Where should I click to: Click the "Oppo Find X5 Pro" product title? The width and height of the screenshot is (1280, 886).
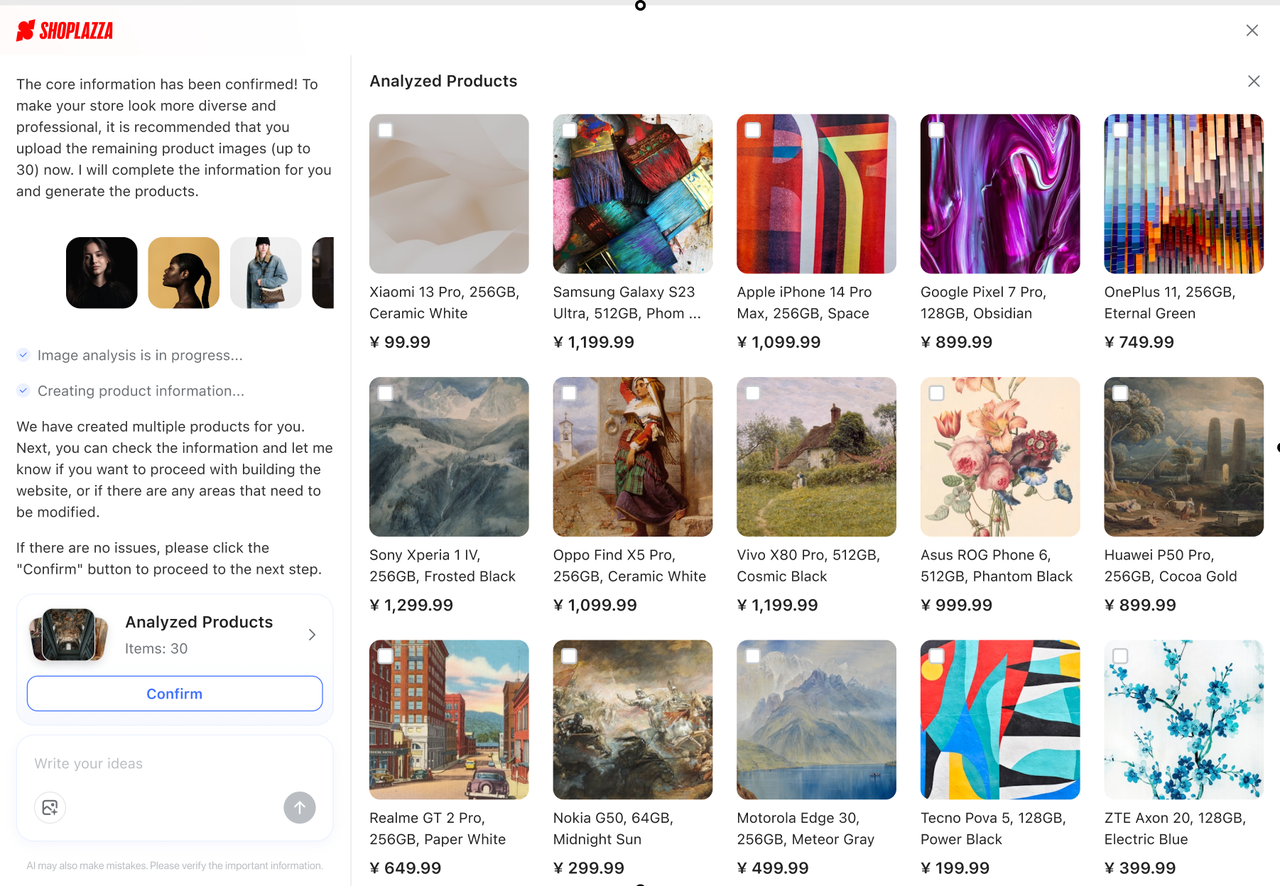630,566
